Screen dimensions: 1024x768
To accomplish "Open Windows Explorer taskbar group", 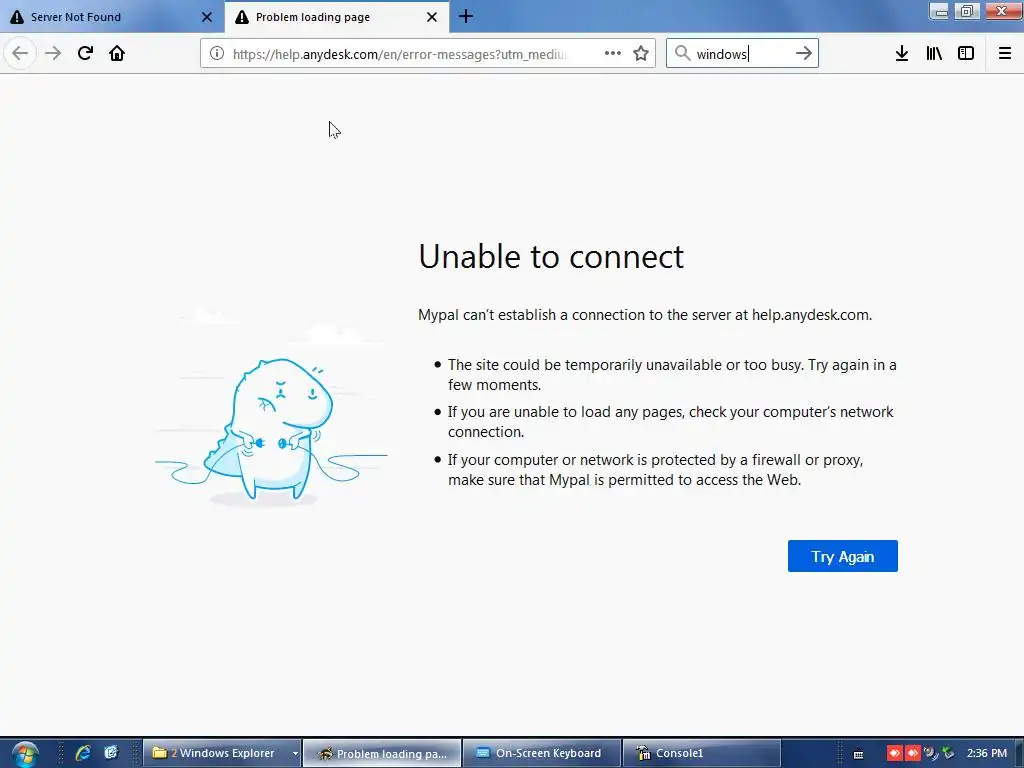I will coord(216,753).
